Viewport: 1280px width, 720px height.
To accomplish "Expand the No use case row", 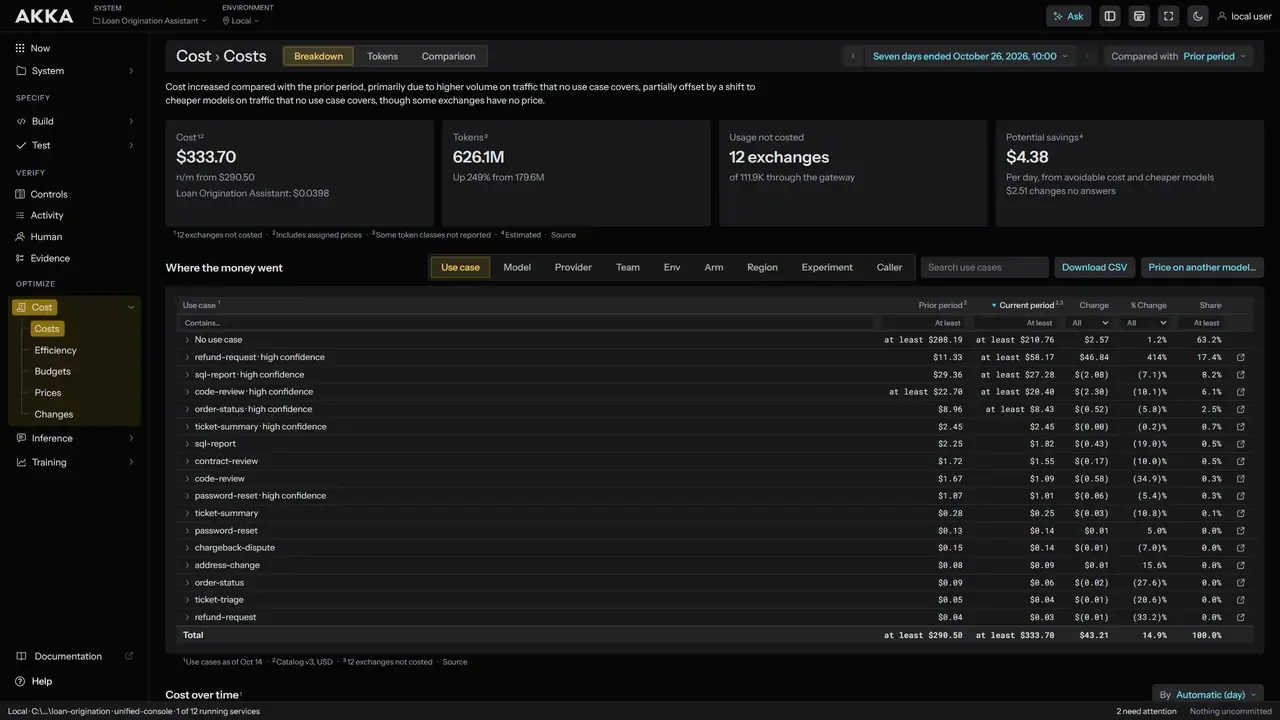I will (187, 340).
